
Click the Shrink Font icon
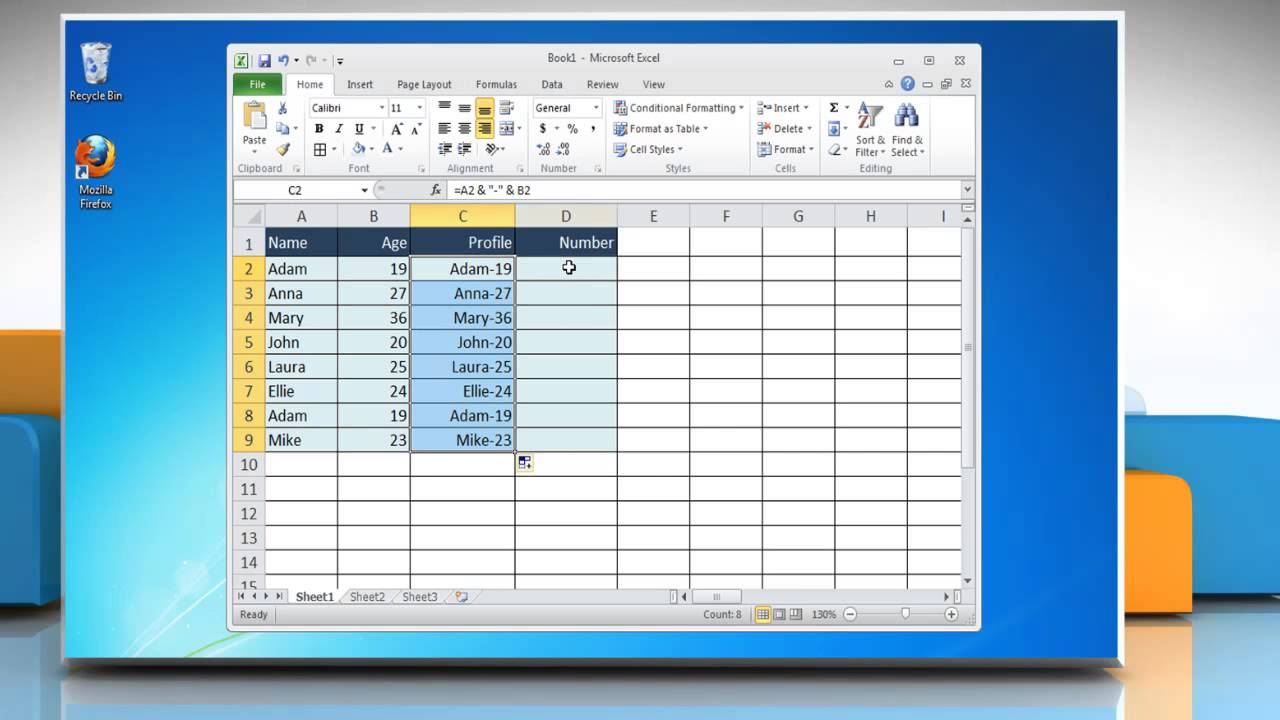tap(415, 129)
